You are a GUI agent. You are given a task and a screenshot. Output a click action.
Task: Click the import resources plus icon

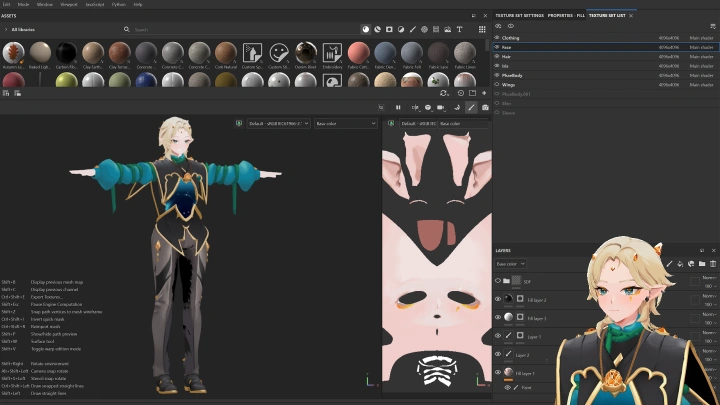484,93
